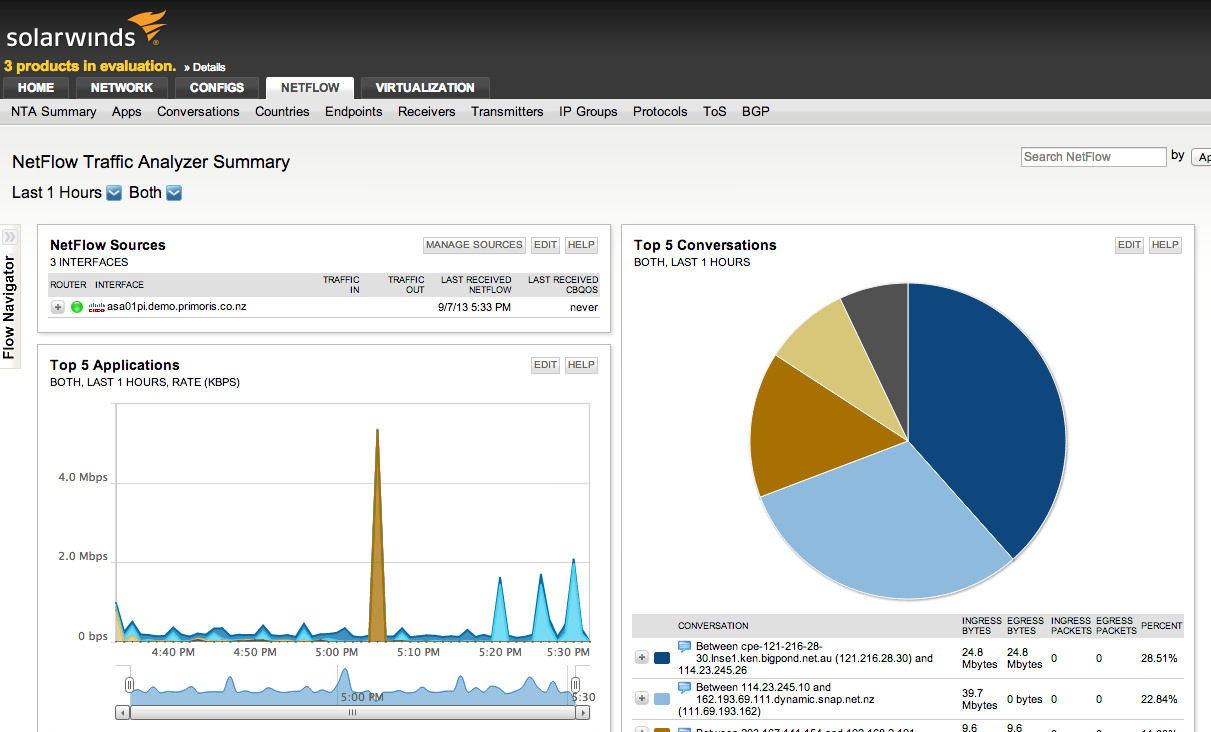Image resolution: width=1211 pixels, height=732 pixels.
Task: Click the light blue legend swatch for 114.23.245.10
Action: (662, 699)
